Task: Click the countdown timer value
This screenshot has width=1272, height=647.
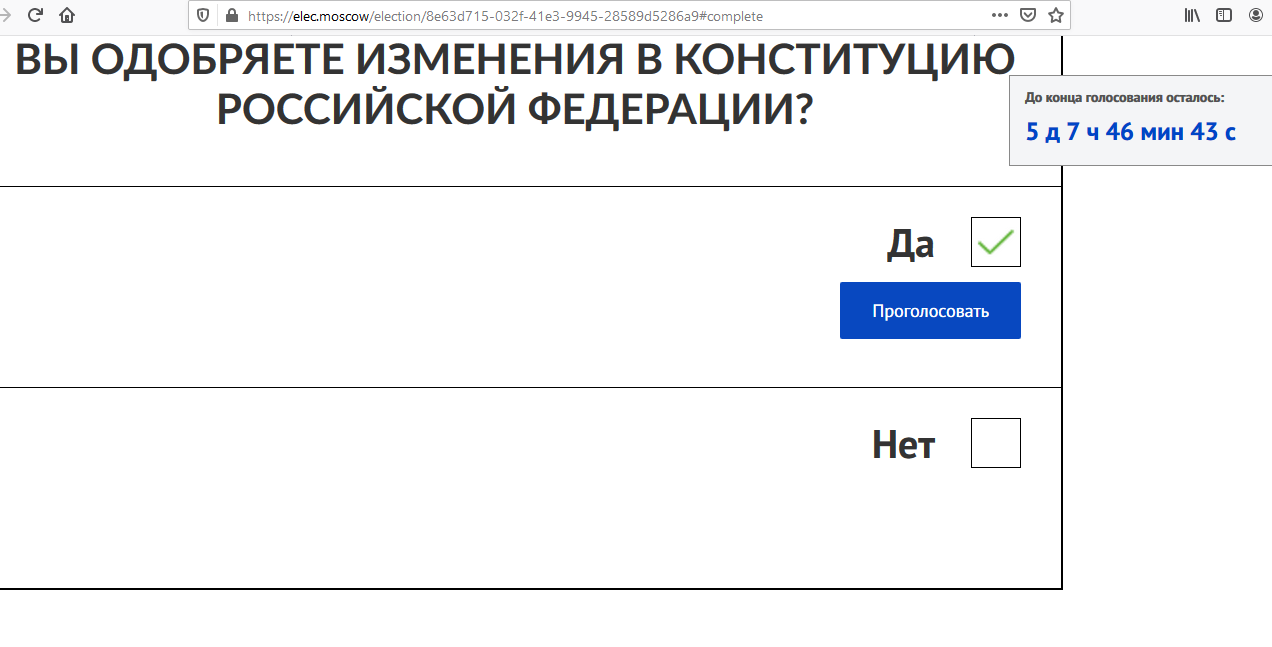Action: (1131, 131)
